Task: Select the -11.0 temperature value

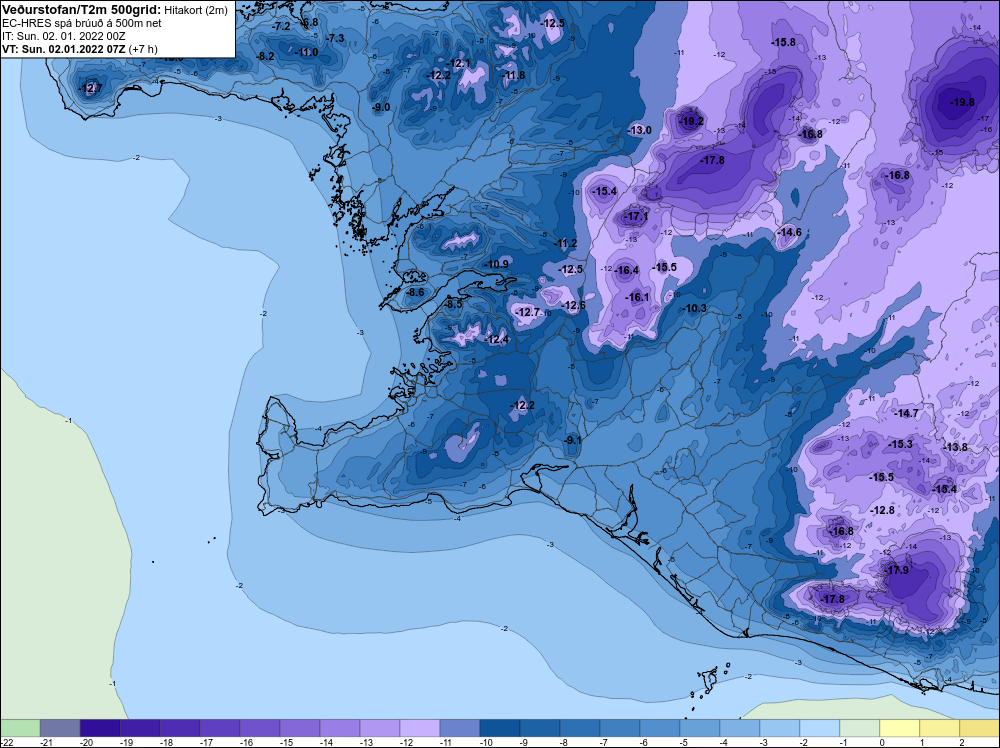Action: tap(306, 52)
